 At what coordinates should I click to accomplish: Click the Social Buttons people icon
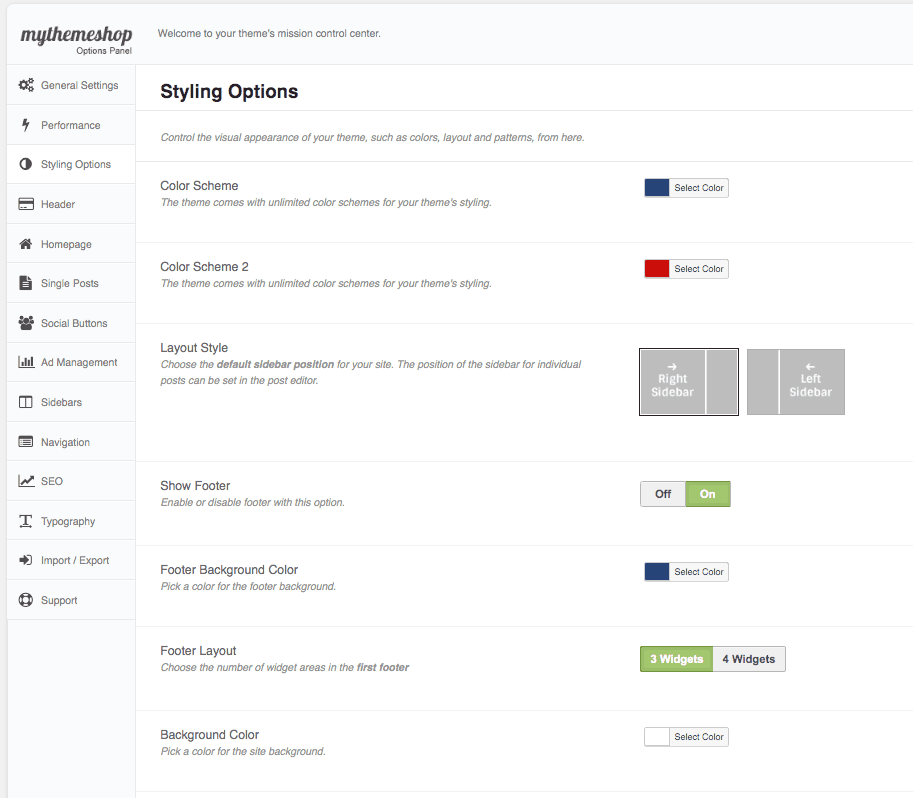26,323
